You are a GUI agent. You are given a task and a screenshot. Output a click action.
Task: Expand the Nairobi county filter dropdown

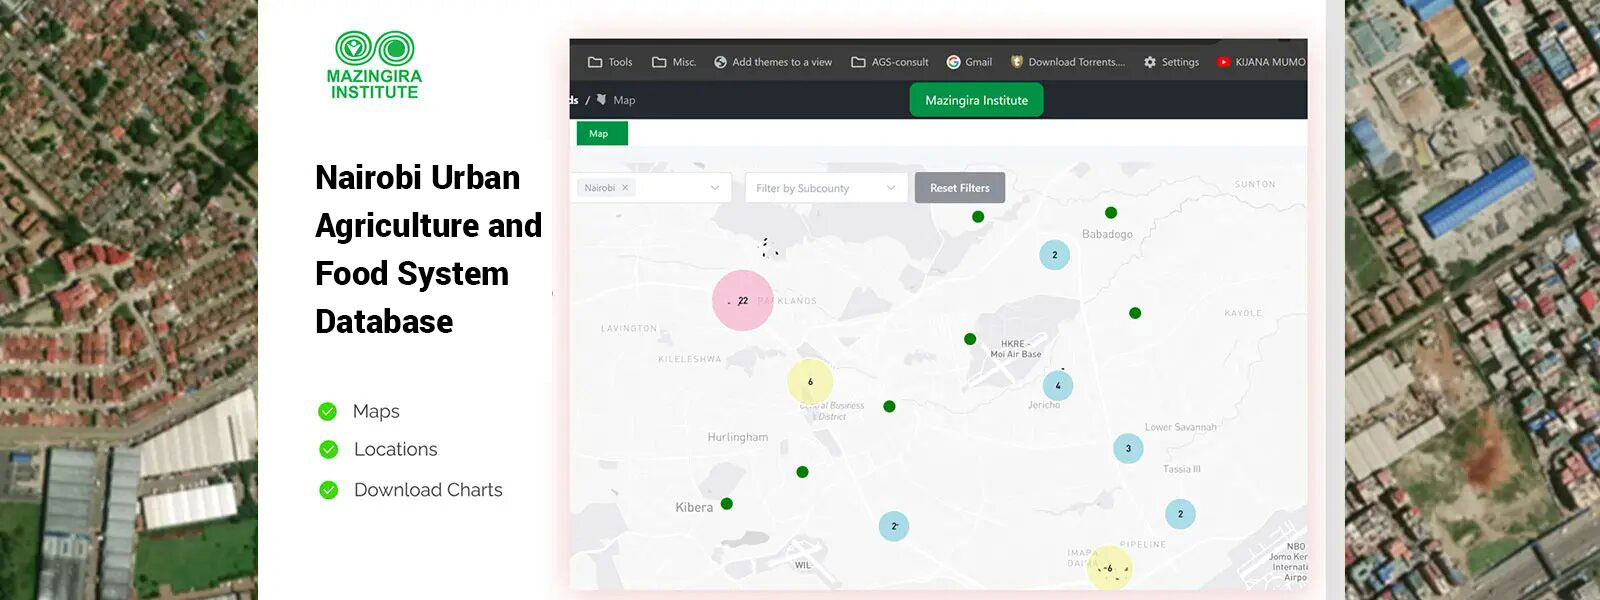[x=714, y=188]
